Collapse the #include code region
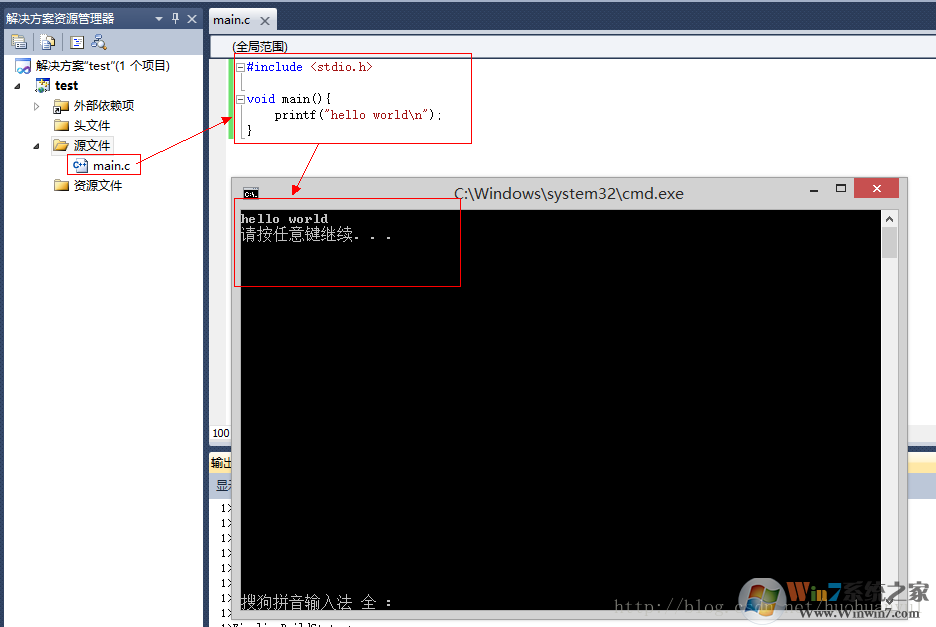The height and width of the screenshot is (627, 936). 240,67
